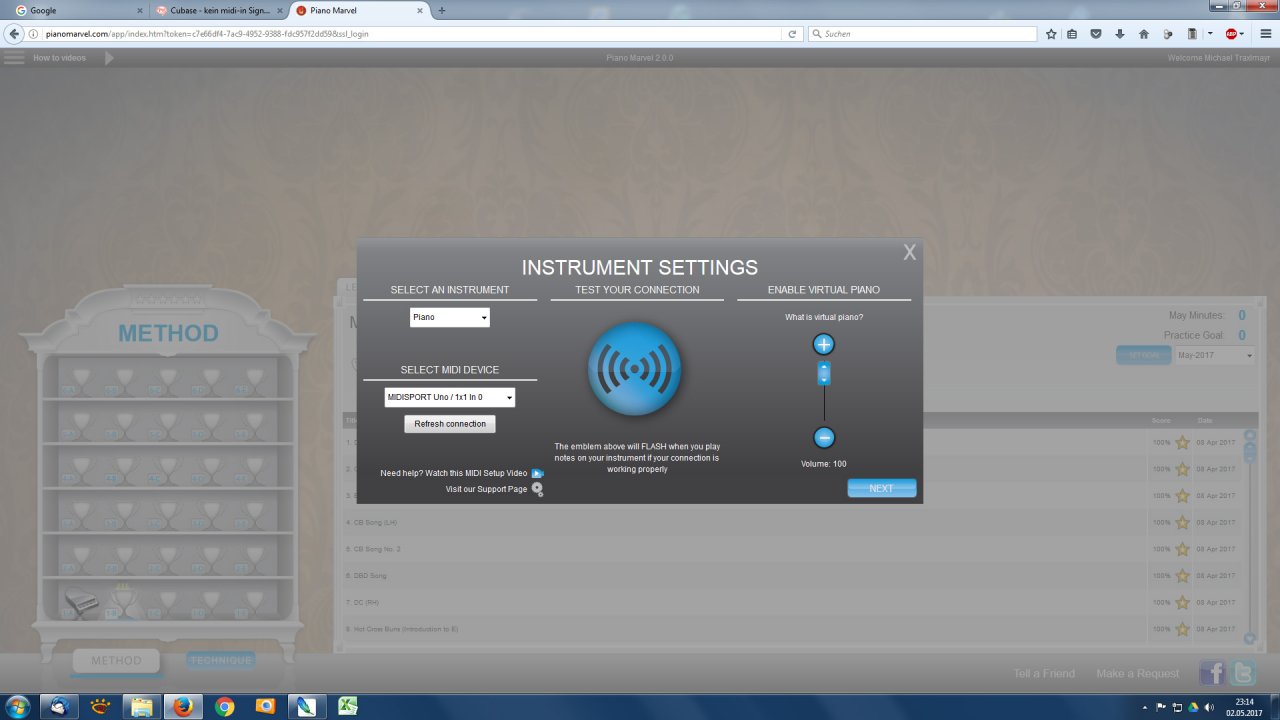Viewport: 1280px width, 720px height.
Task: Go to the Firefox home page
Action: (1144, 34)
